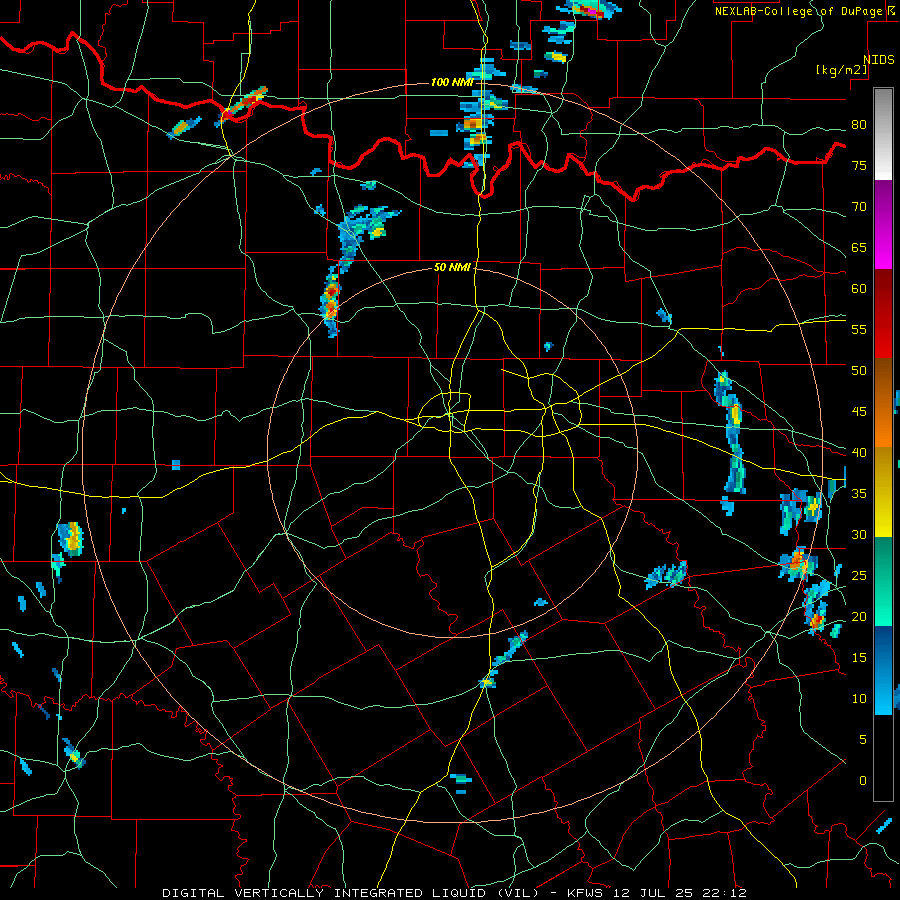Click the legend value 65

859,248
